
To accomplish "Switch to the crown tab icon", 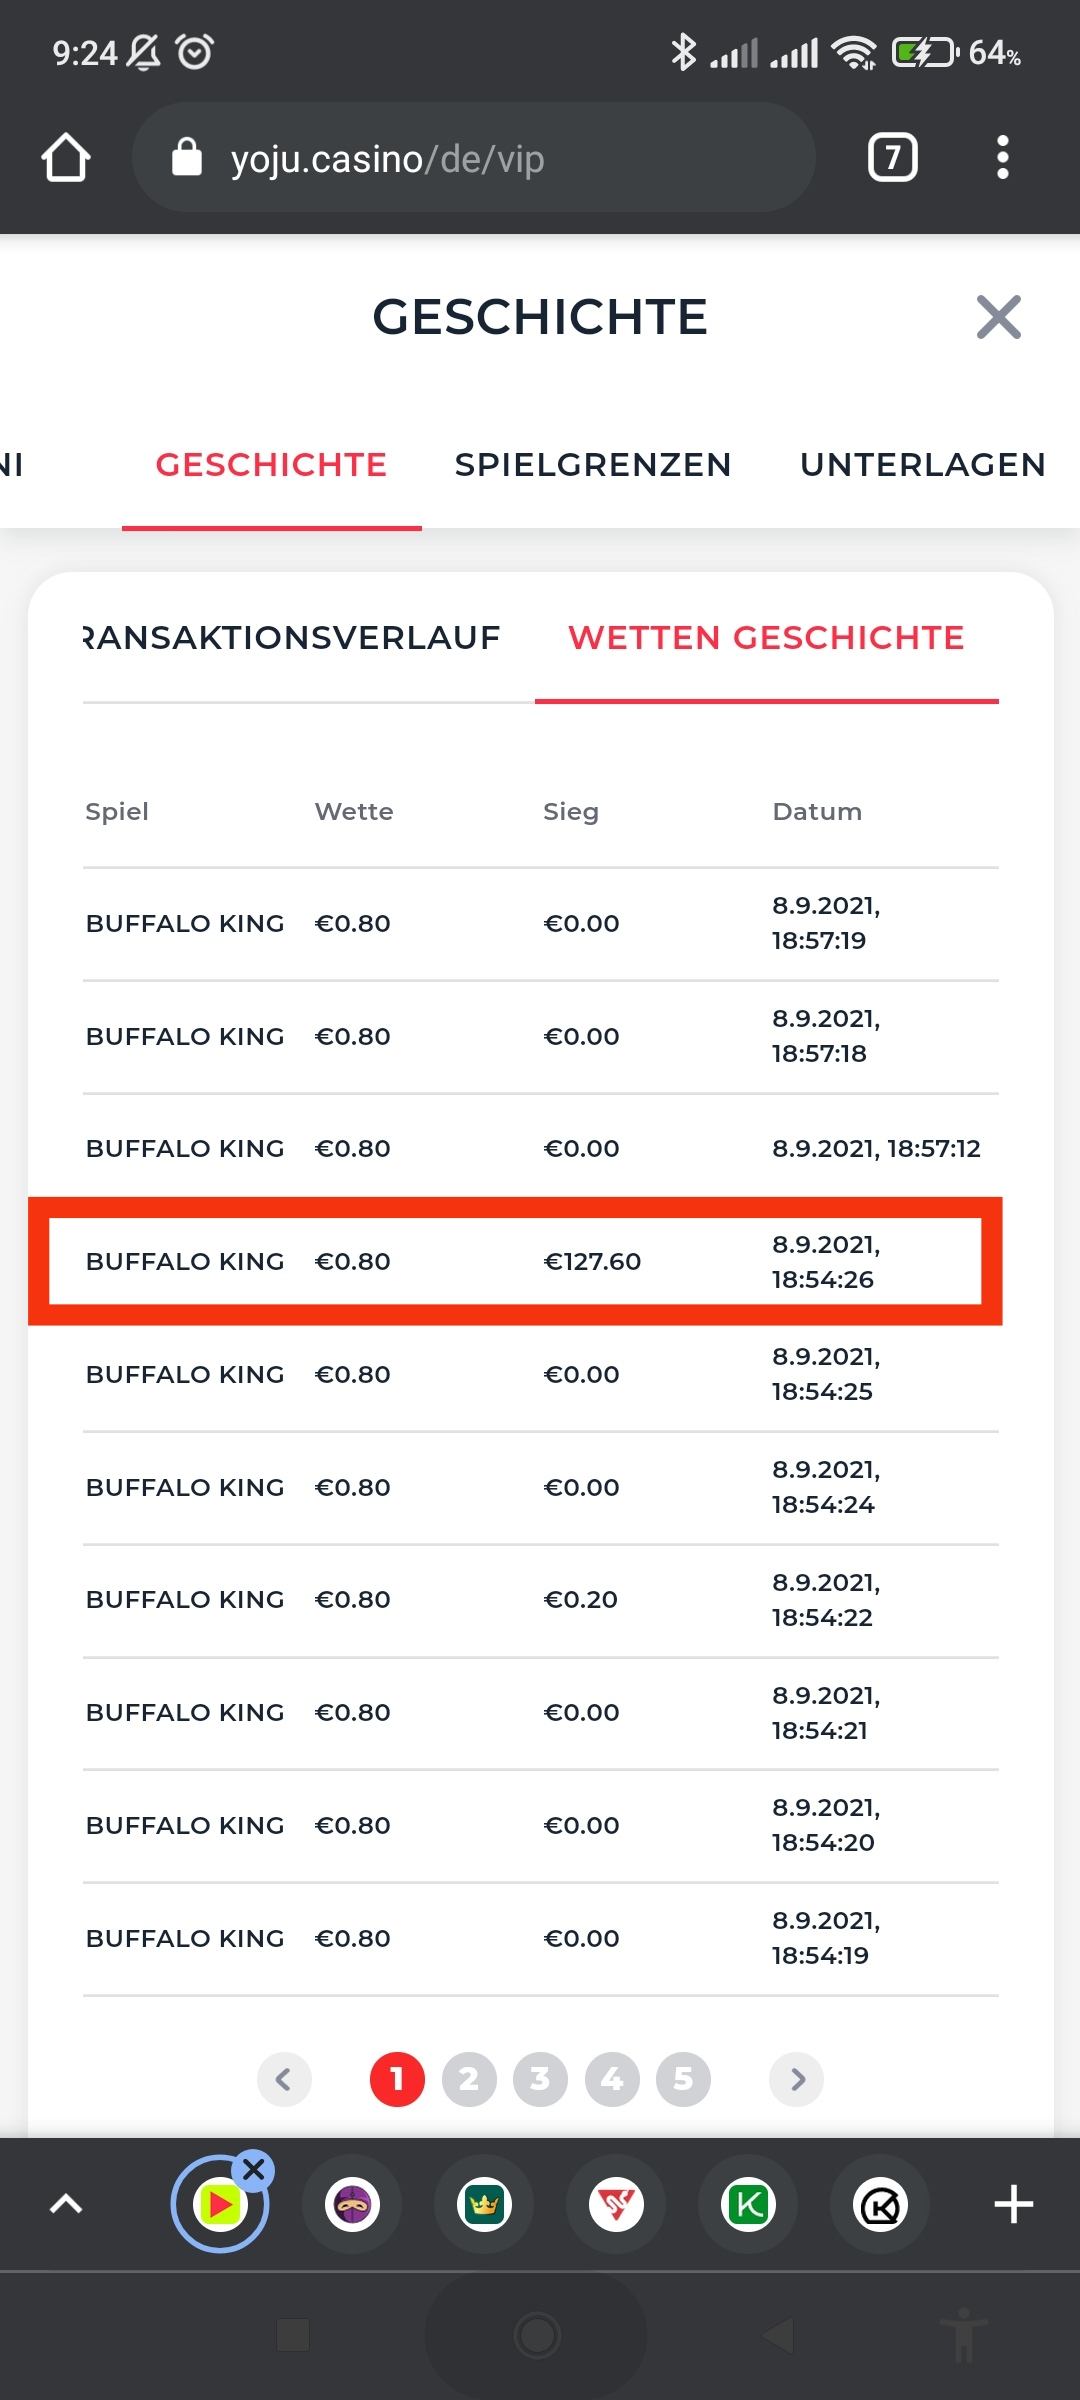I will tap(484, 2204).
